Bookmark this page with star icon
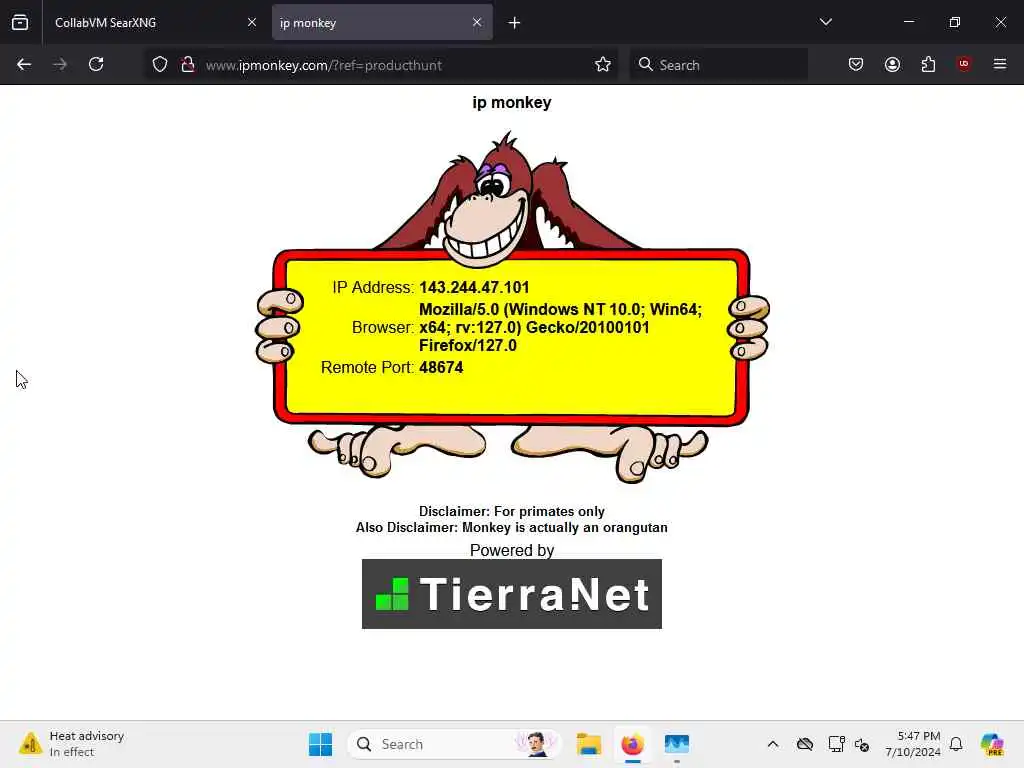The image size is (1024, 768). [603, 65]
